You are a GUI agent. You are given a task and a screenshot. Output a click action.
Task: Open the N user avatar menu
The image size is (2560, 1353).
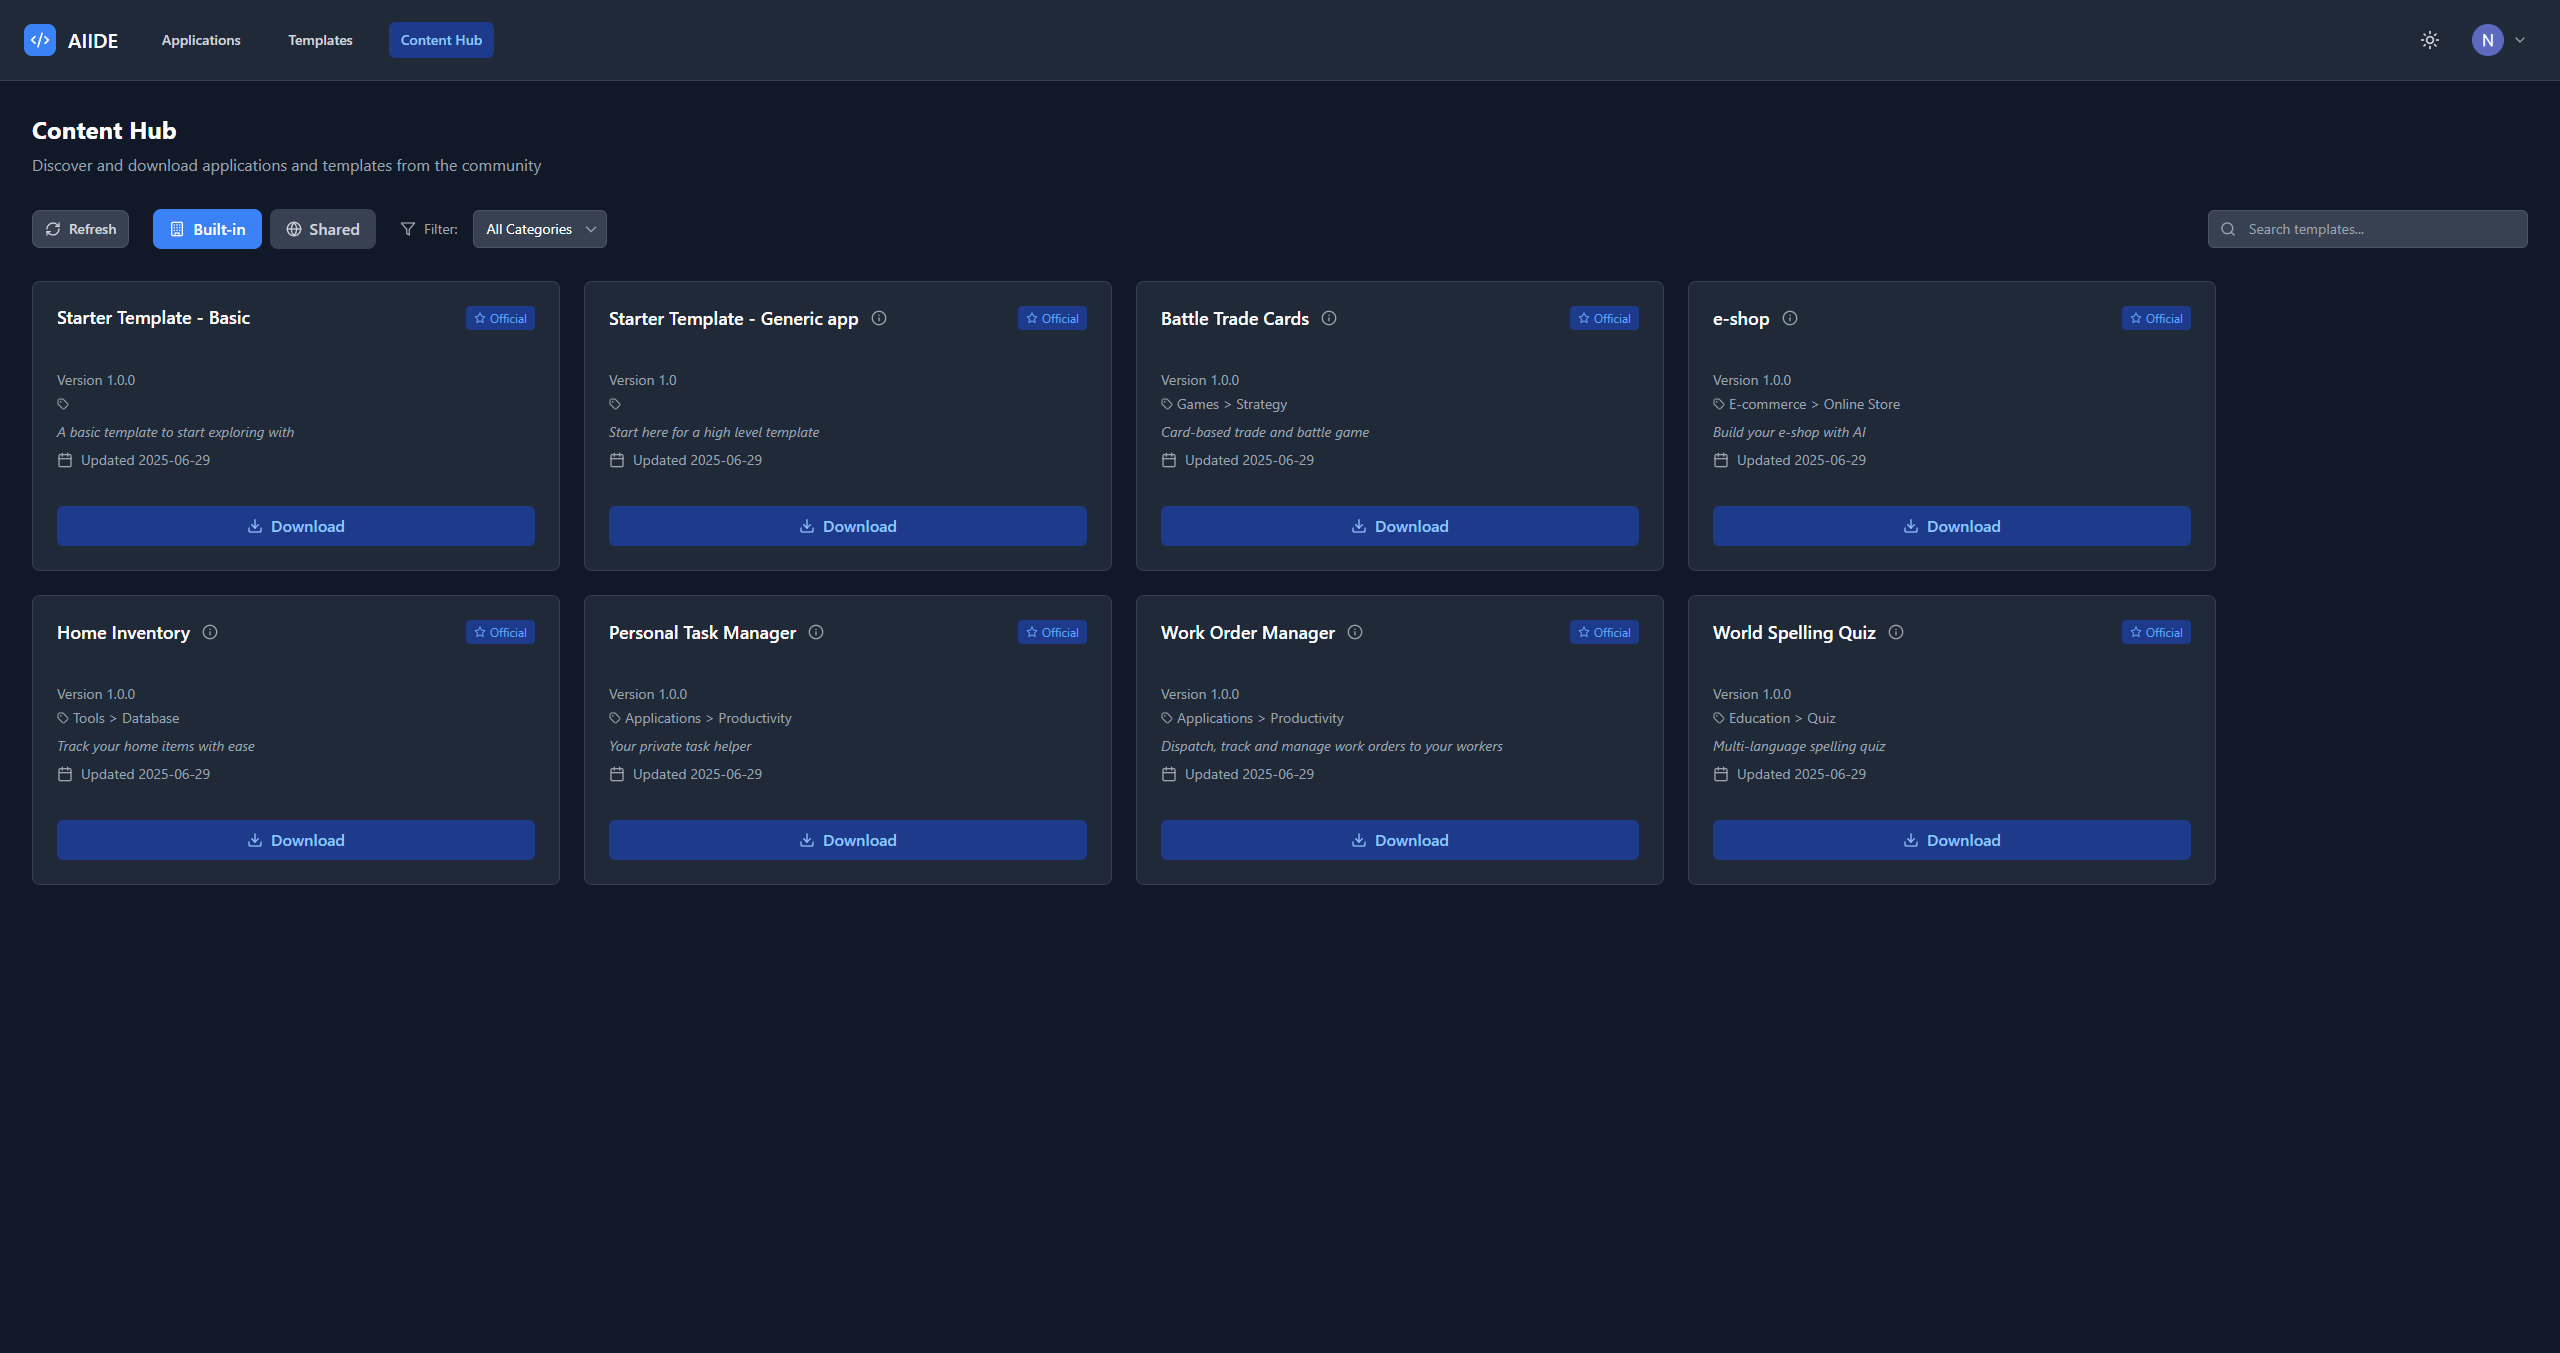point(2487,40)
